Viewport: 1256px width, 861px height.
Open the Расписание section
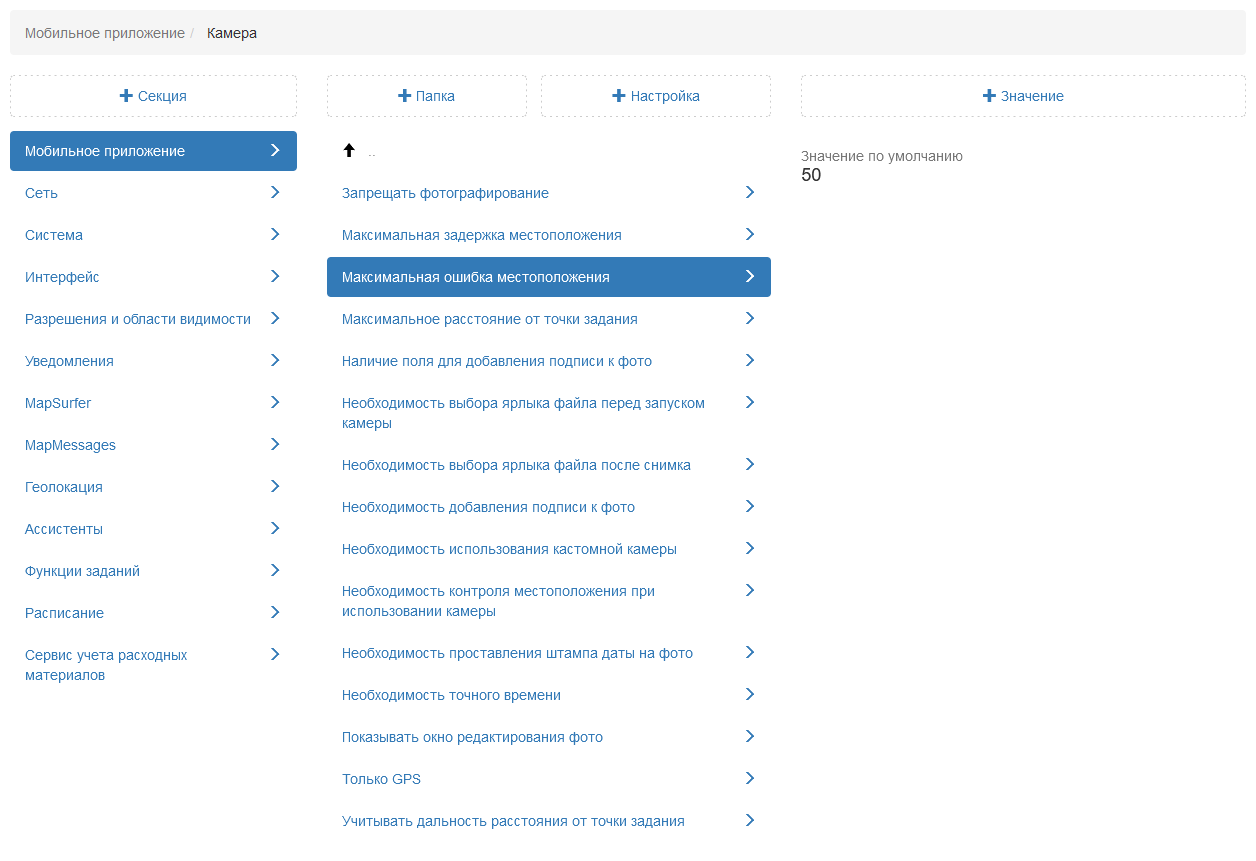[153, 613]
